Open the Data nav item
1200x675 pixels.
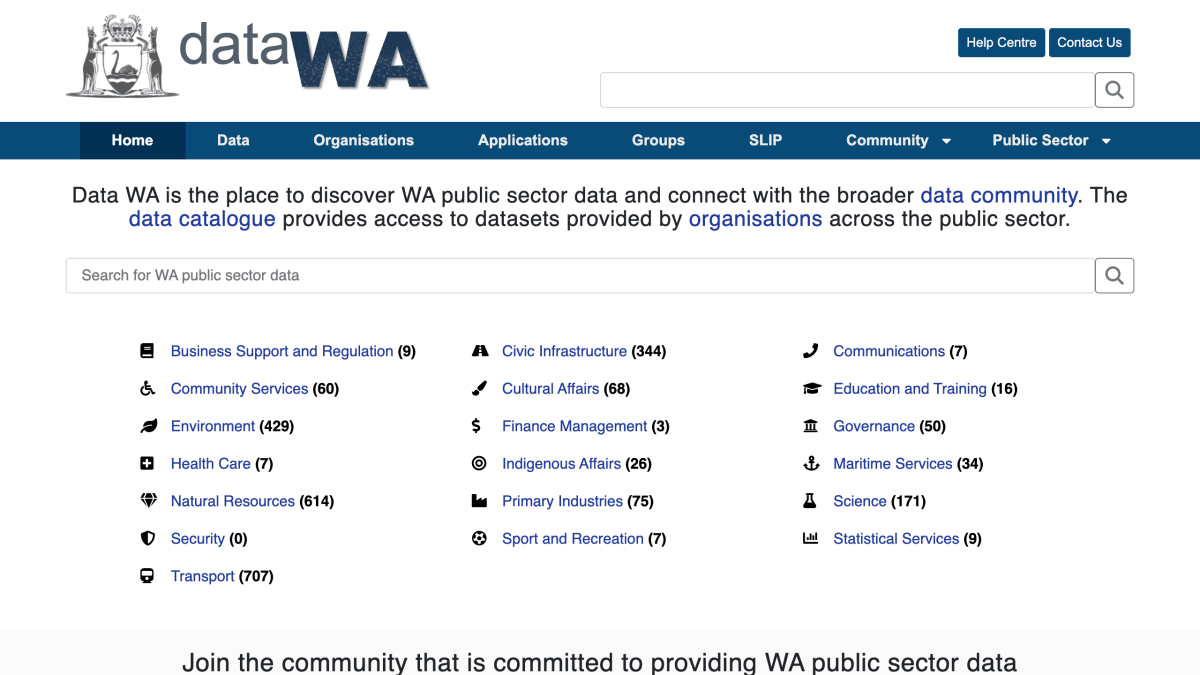tap(233, 141)
